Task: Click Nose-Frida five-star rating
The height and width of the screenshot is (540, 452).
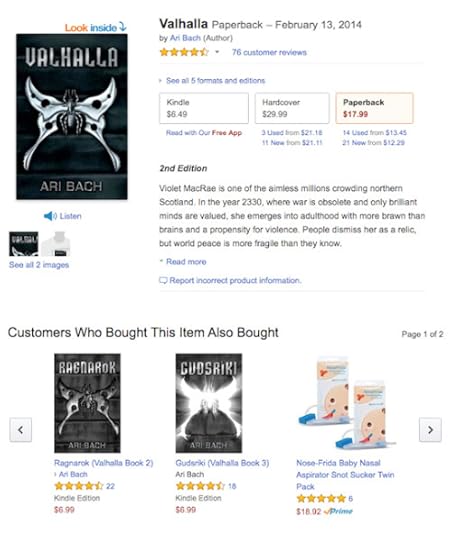Action: pyautogui.click(x=321, y=498)
